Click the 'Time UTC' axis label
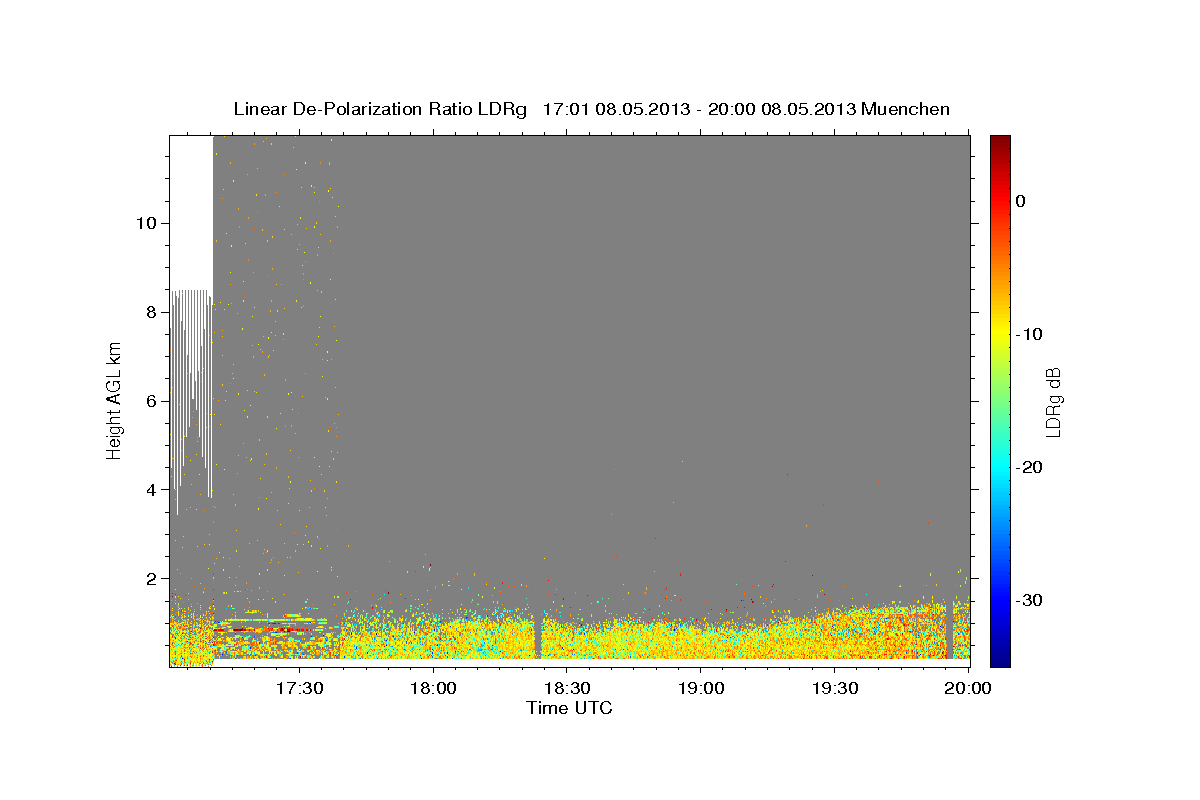The height and width of the screenshot is (800, 1200). (569, 709)
